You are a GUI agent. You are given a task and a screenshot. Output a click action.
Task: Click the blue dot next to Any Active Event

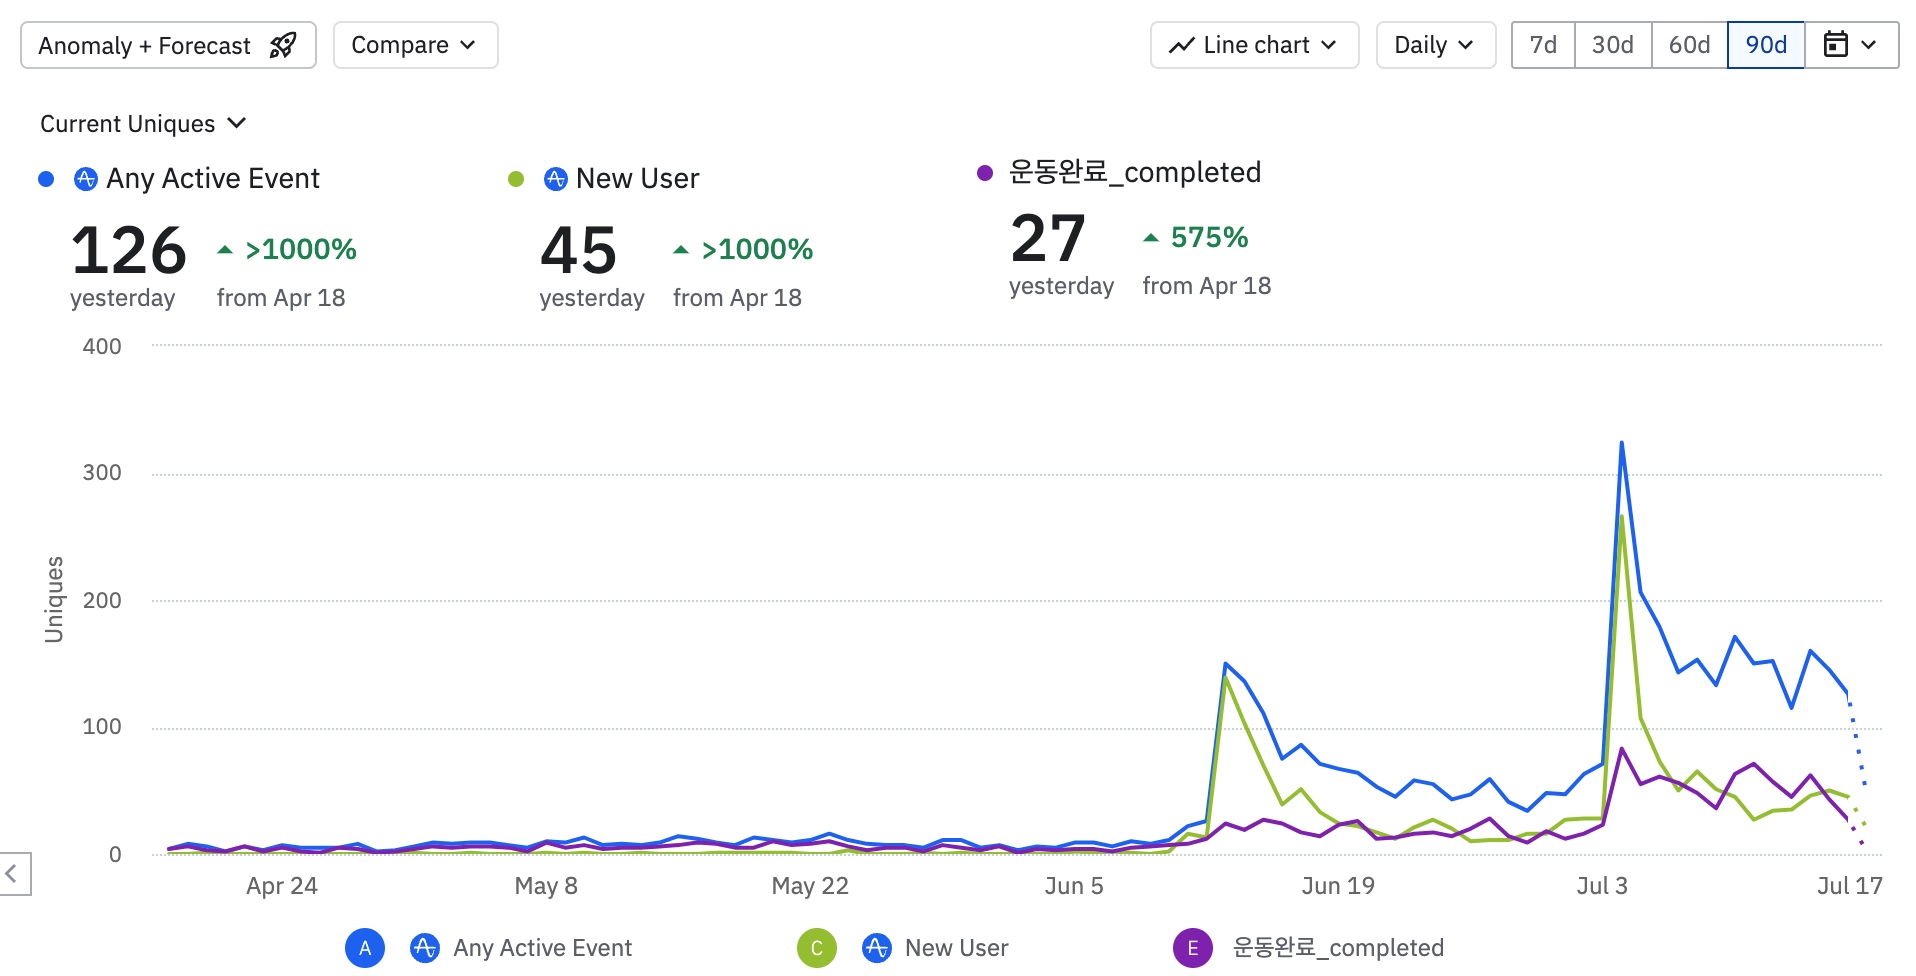46,179
